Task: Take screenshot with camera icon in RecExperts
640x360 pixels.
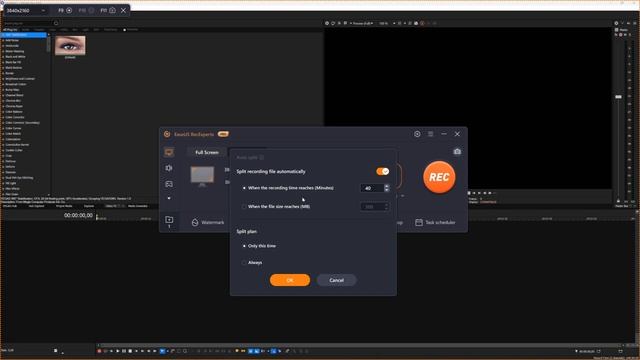Action: click(x=457, y=152)
